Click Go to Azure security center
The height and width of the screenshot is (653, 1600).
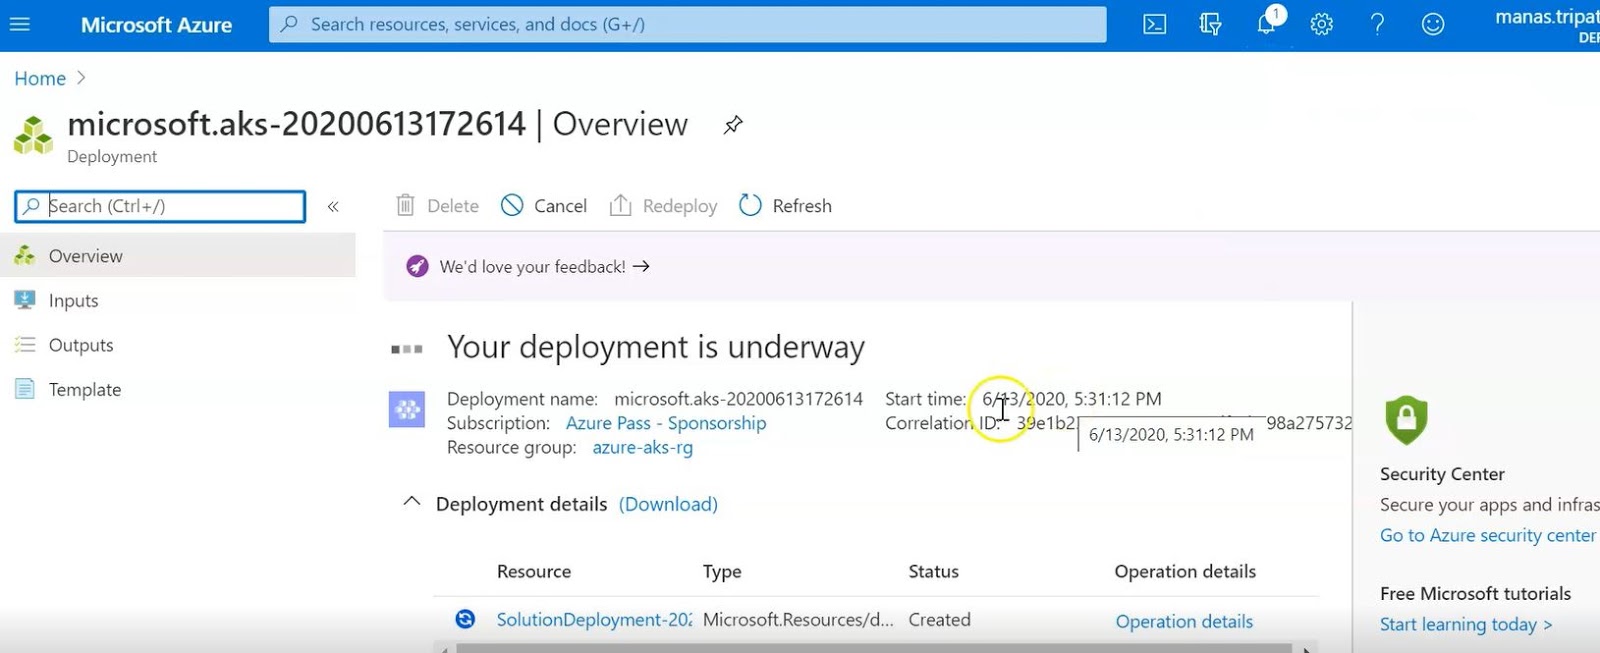coord(1488,535)
